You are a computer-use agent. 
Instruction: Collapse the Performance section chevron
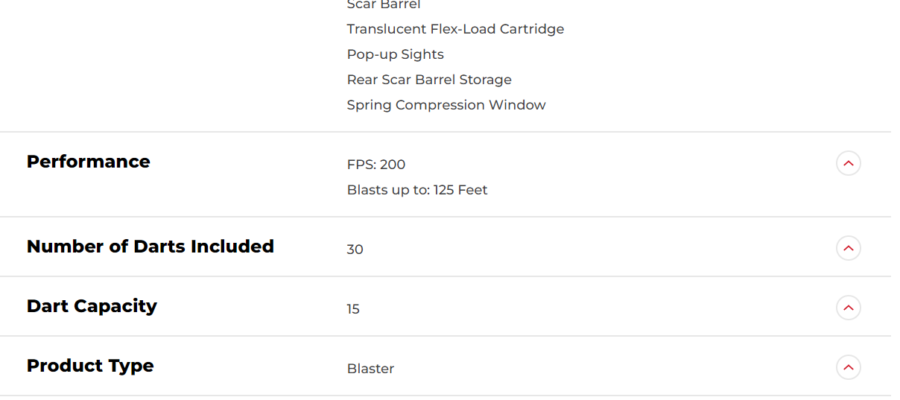(848, 163)
